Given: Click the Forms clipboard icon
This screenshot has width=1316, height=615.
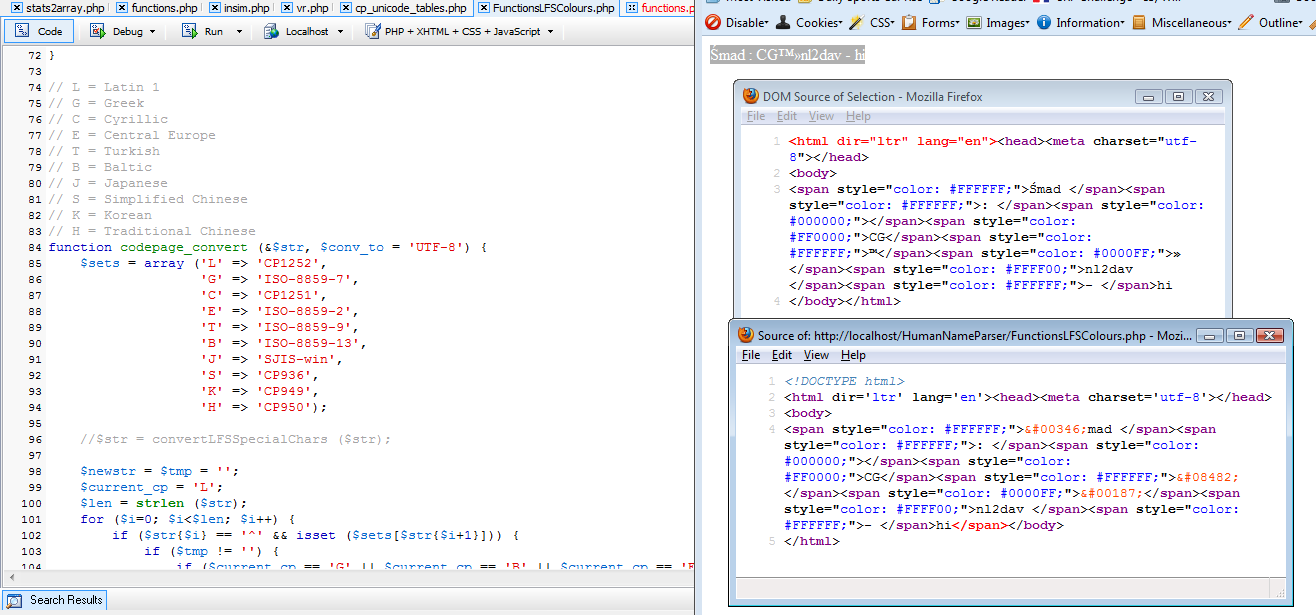Looking at the screenshot, I should coord(909,22).
